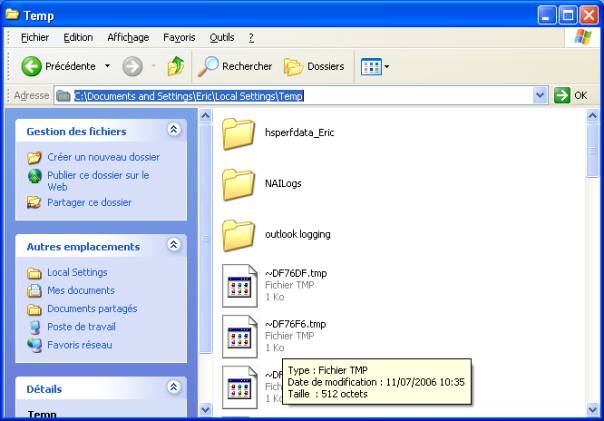Open the ? help menu
The width and height of the screenshot is (604, 421).
point(251,37)
